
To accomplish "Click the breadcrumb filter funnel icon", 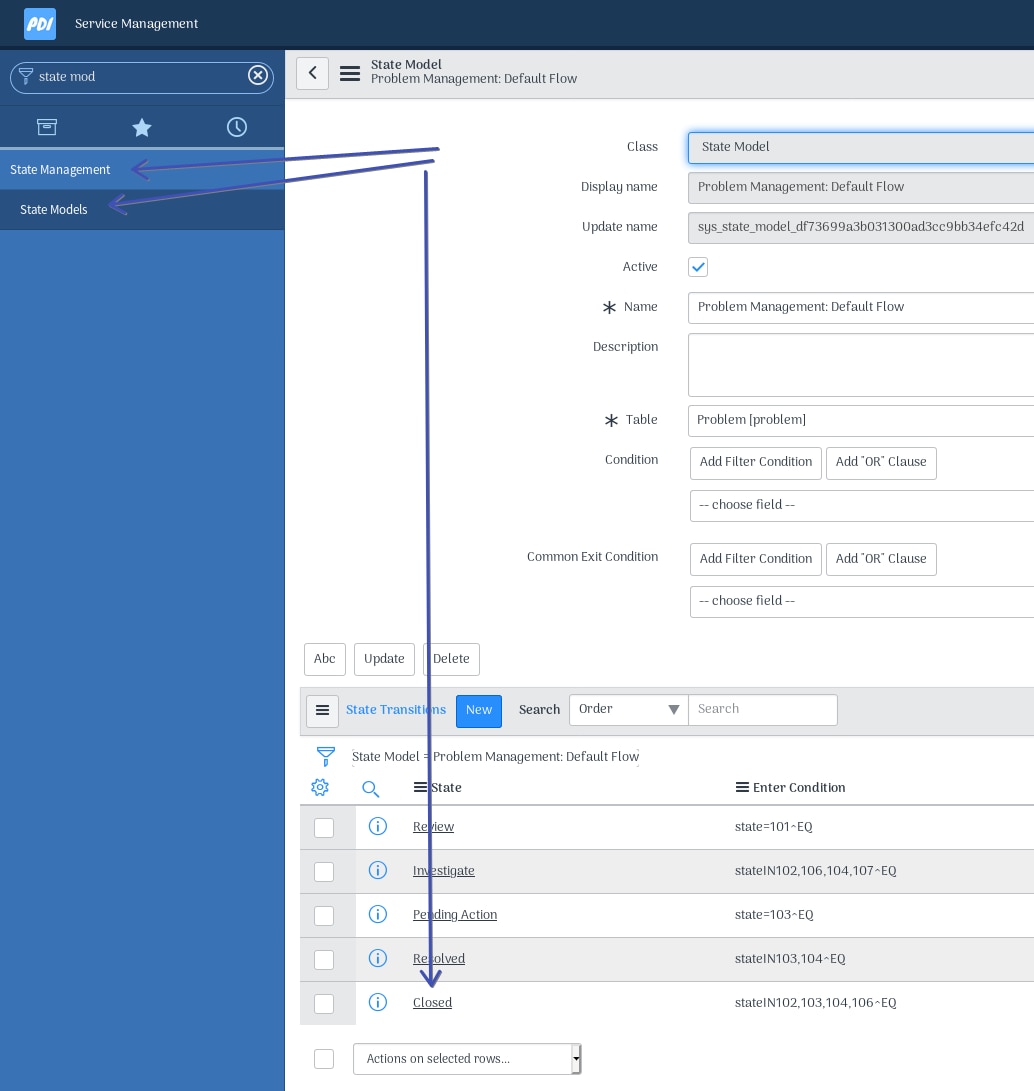I will tap(326, 757).
